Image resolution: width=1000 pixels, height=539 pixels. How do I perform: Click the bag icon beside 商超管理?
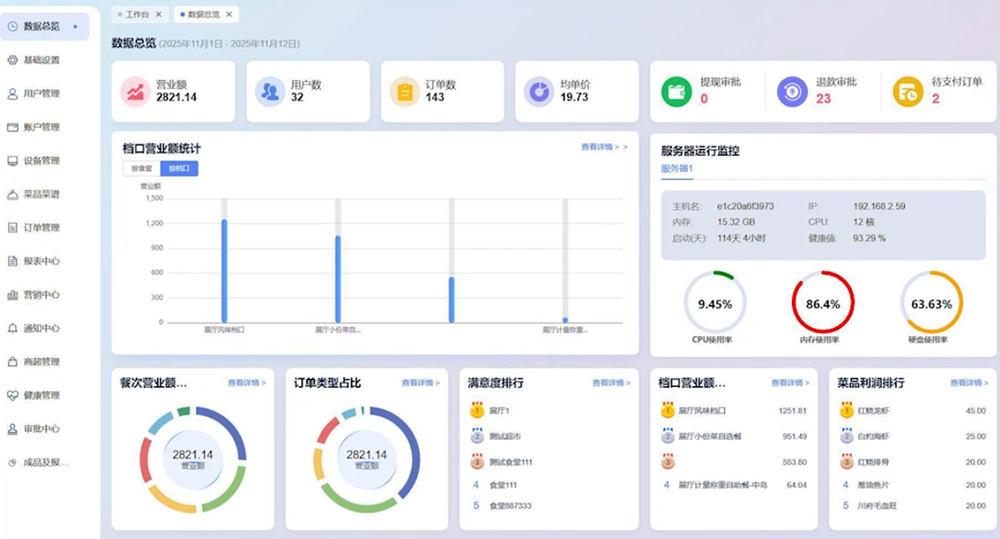[x=12, y=362]
